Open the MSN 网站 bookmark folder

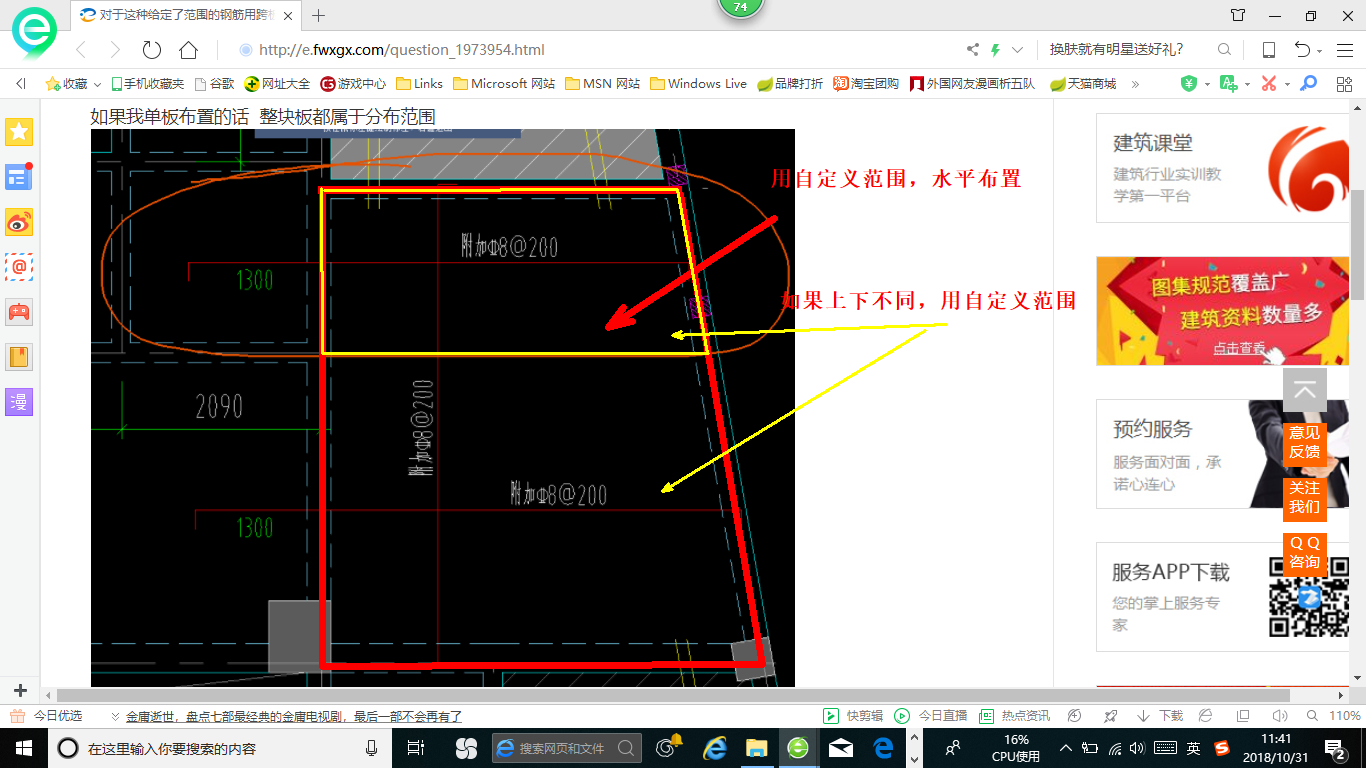603,84
